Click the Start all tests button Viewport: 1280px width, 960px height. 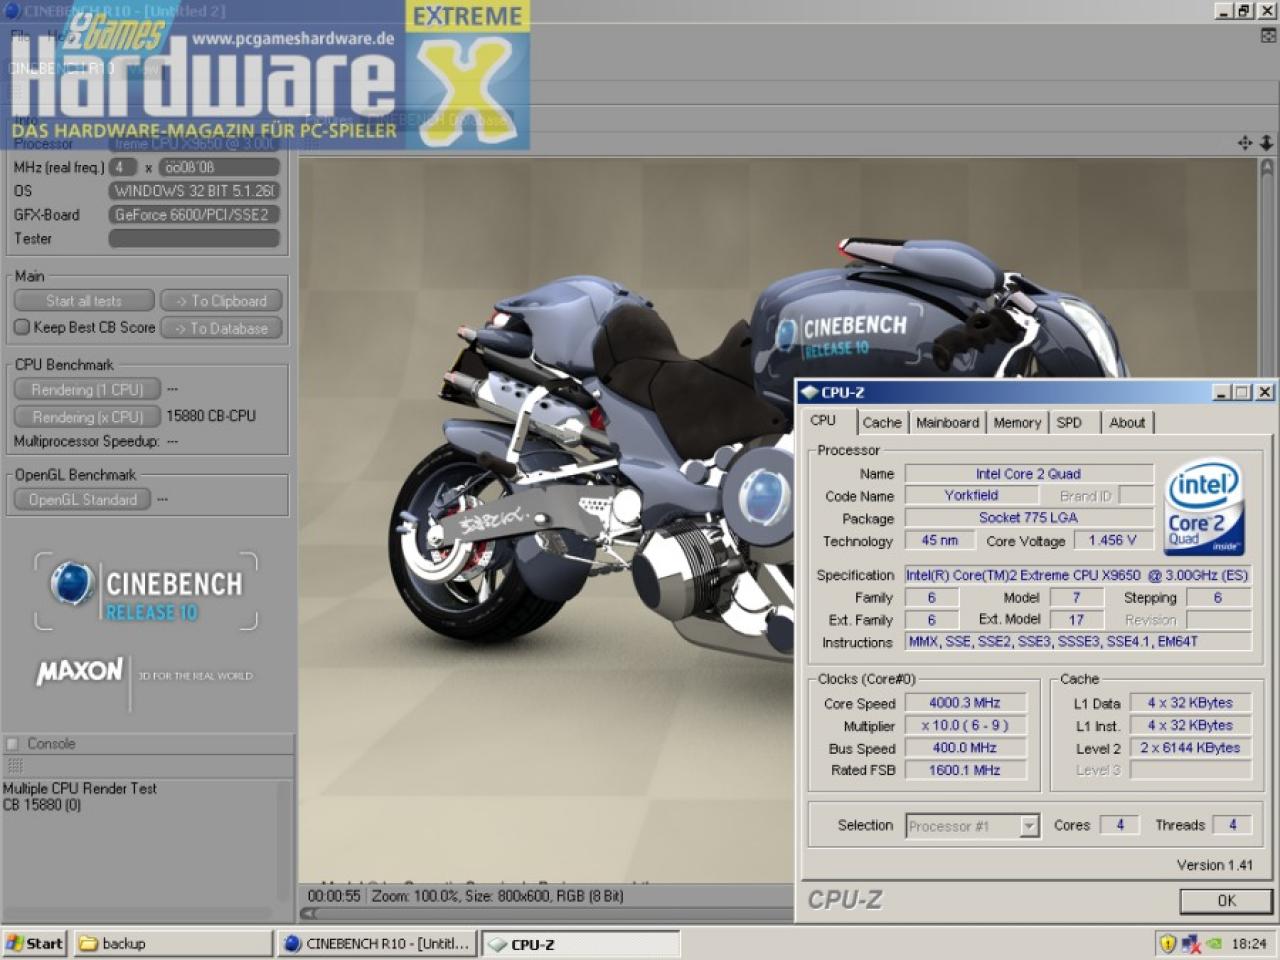pos(84,301)
